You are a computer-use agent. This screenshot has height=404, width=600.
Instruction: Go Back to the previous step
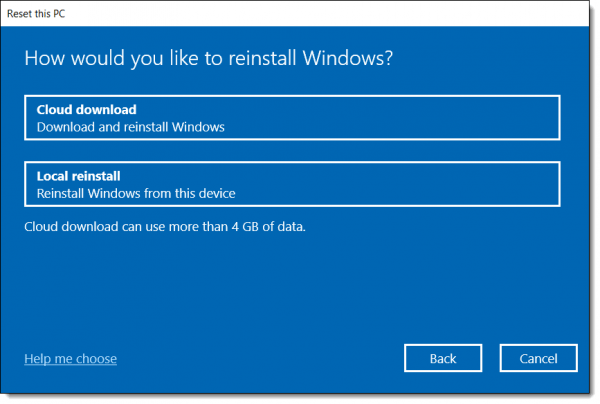[x=443, y=358]
